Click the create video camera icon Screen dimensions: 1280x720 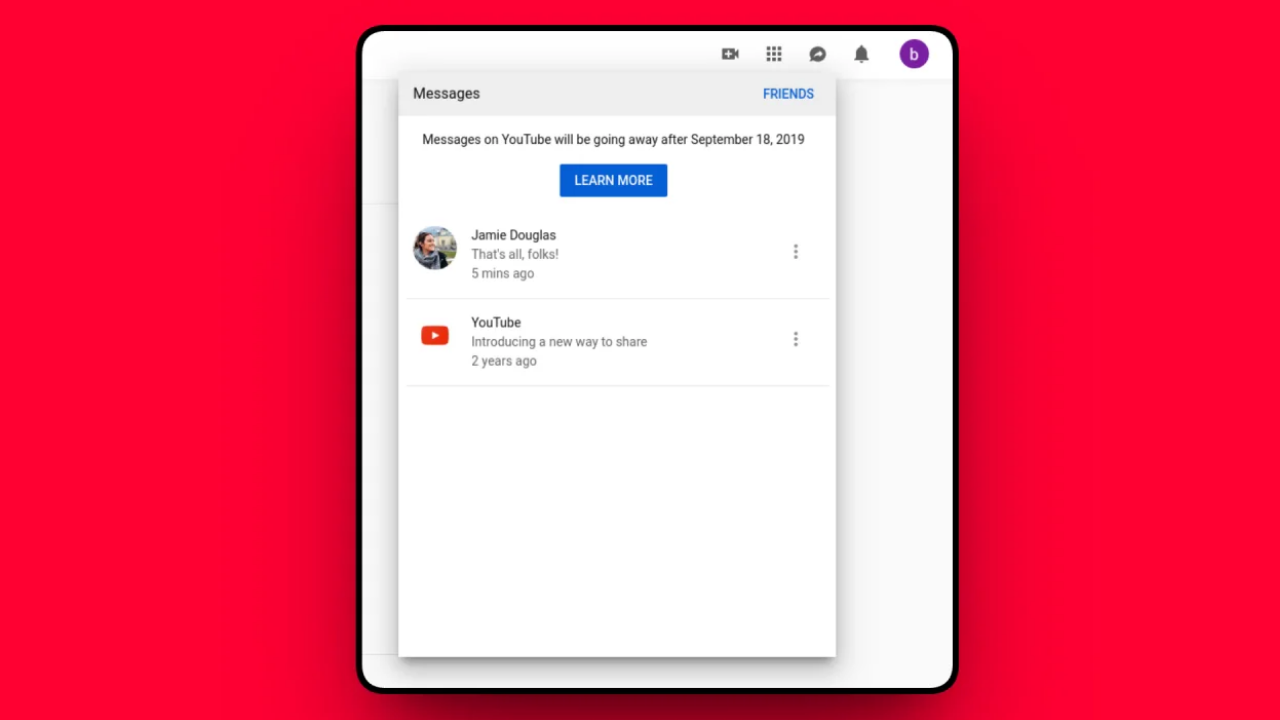click(730, 54)
